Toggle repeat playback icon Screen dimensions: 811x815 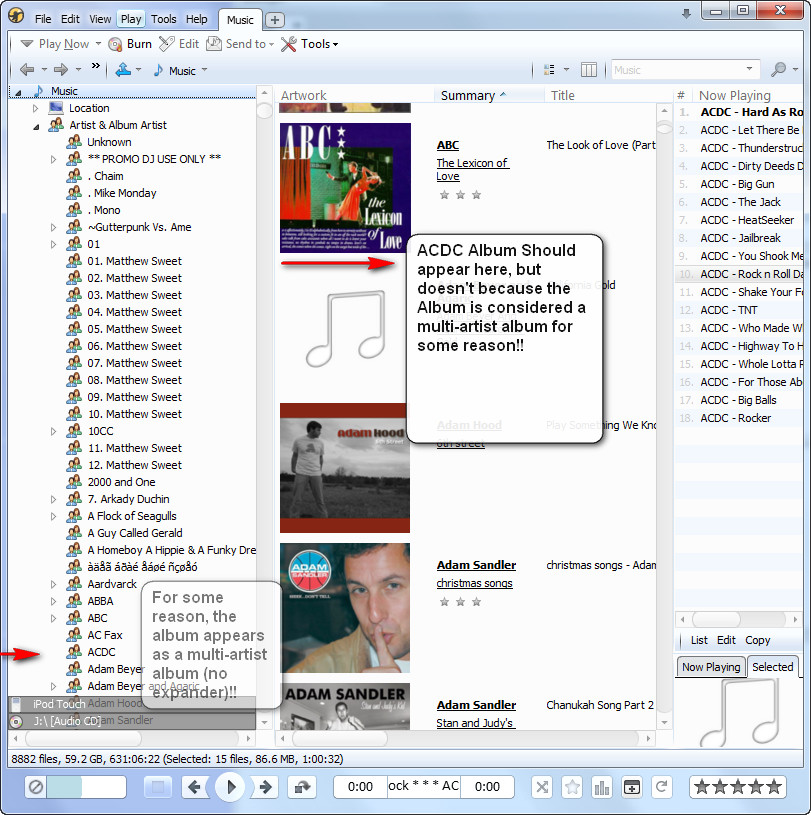tap(661, 787)
